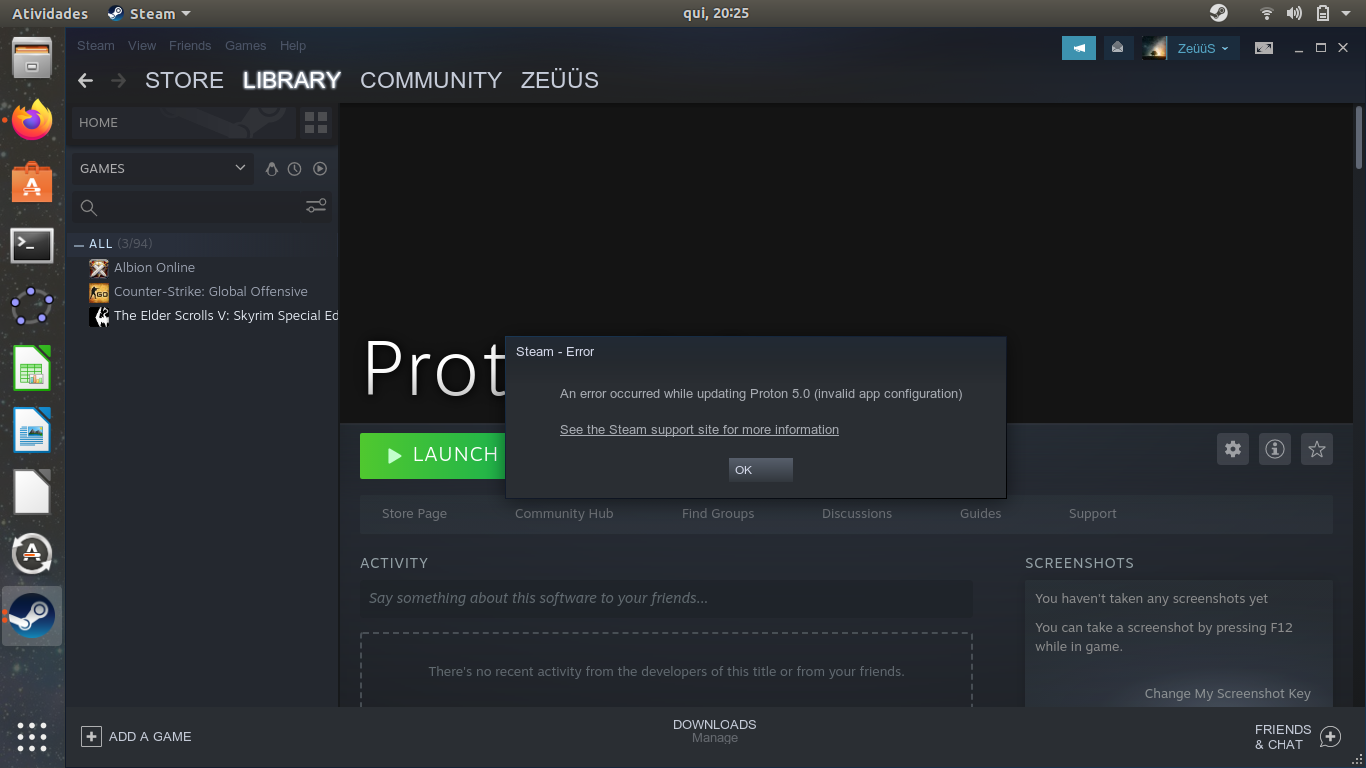Screen dimensions: 1366x768
Task: Expand the GAMES category dropdown
Action: coord(162,169)
